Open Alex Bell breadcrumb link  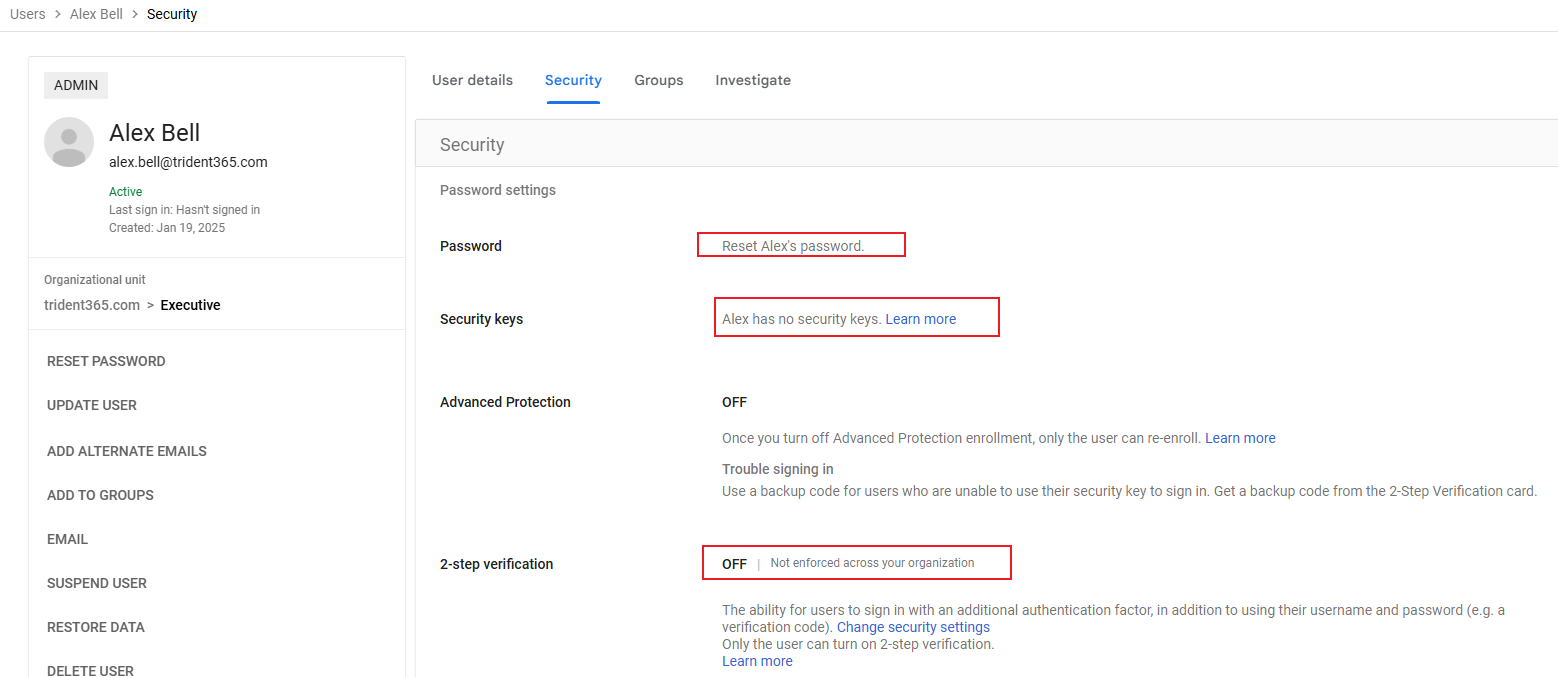pyautogui.click(x=96, y=14)
